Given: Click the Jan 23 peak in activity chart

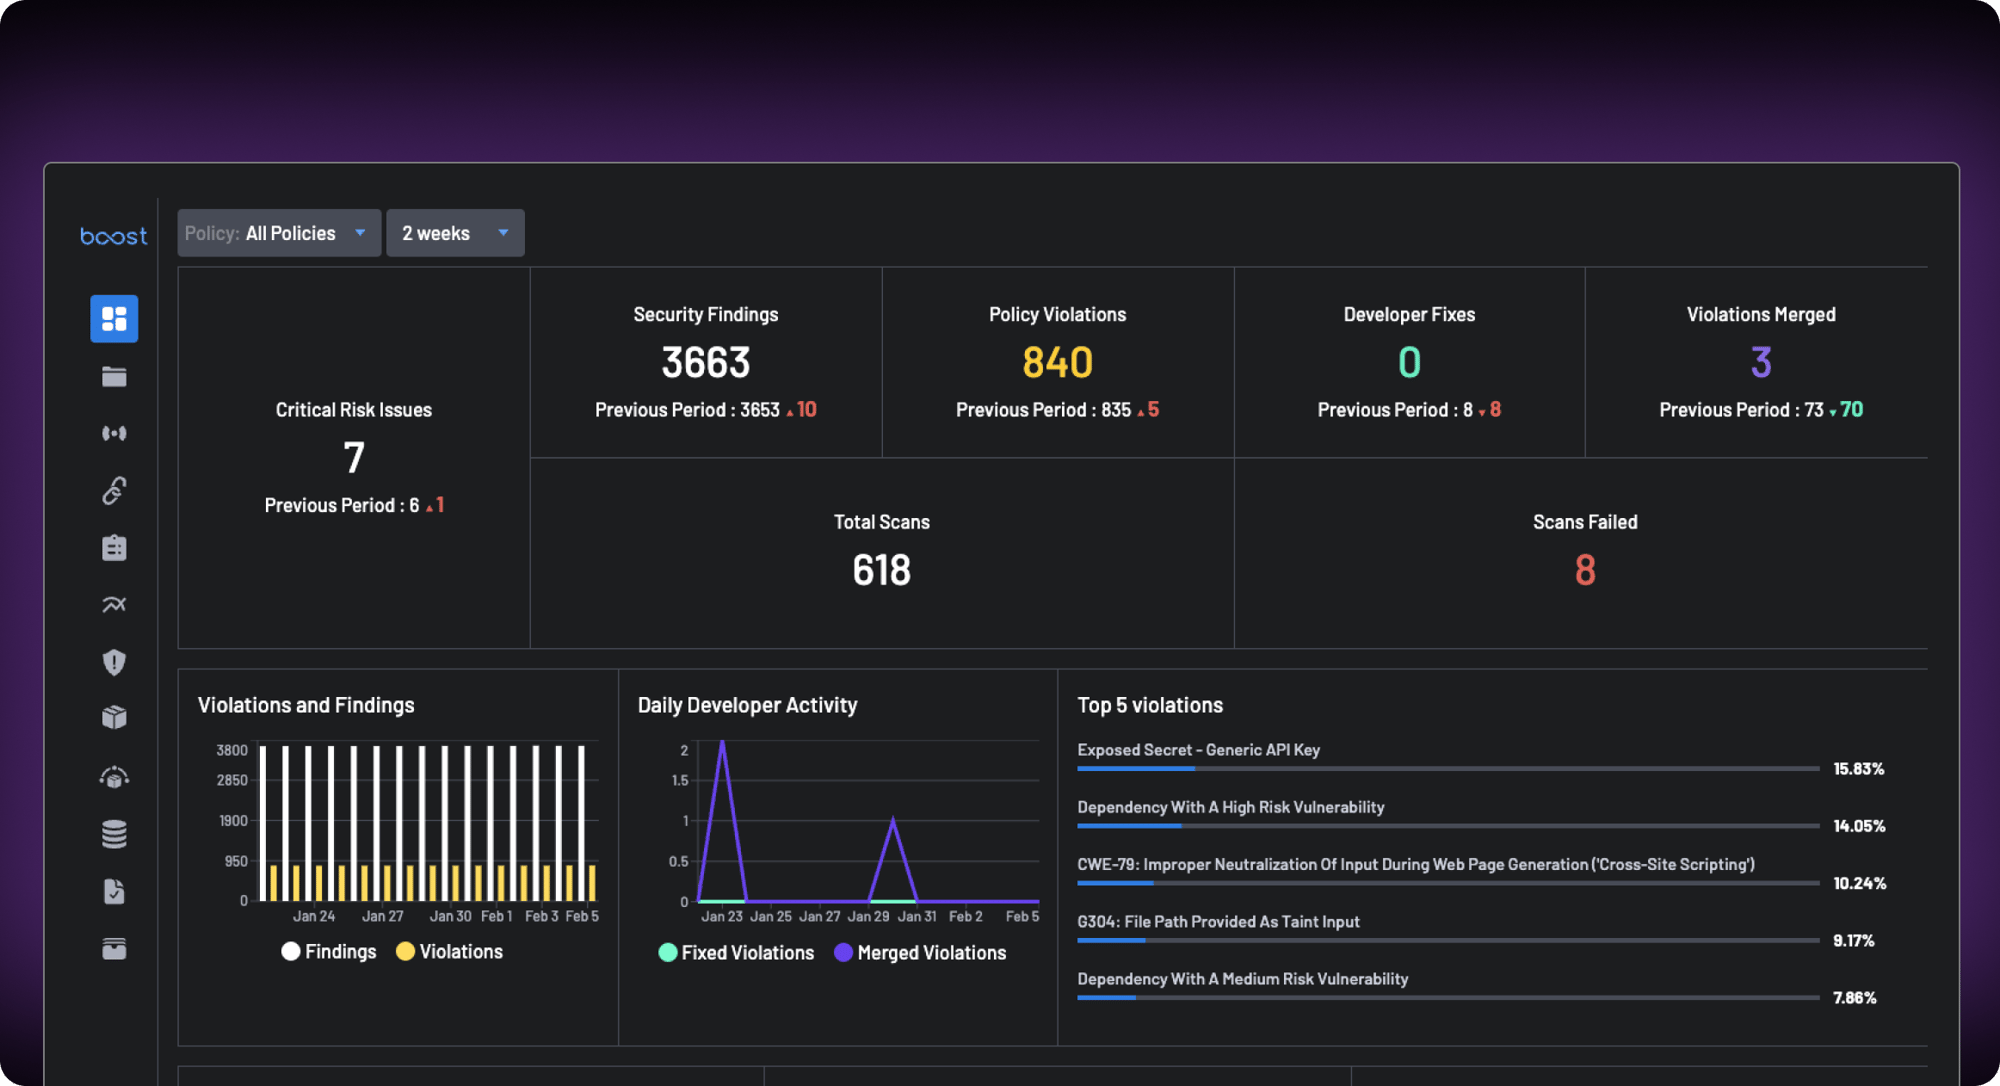Looking at the screenshot, I should click(x=722, y=742).
